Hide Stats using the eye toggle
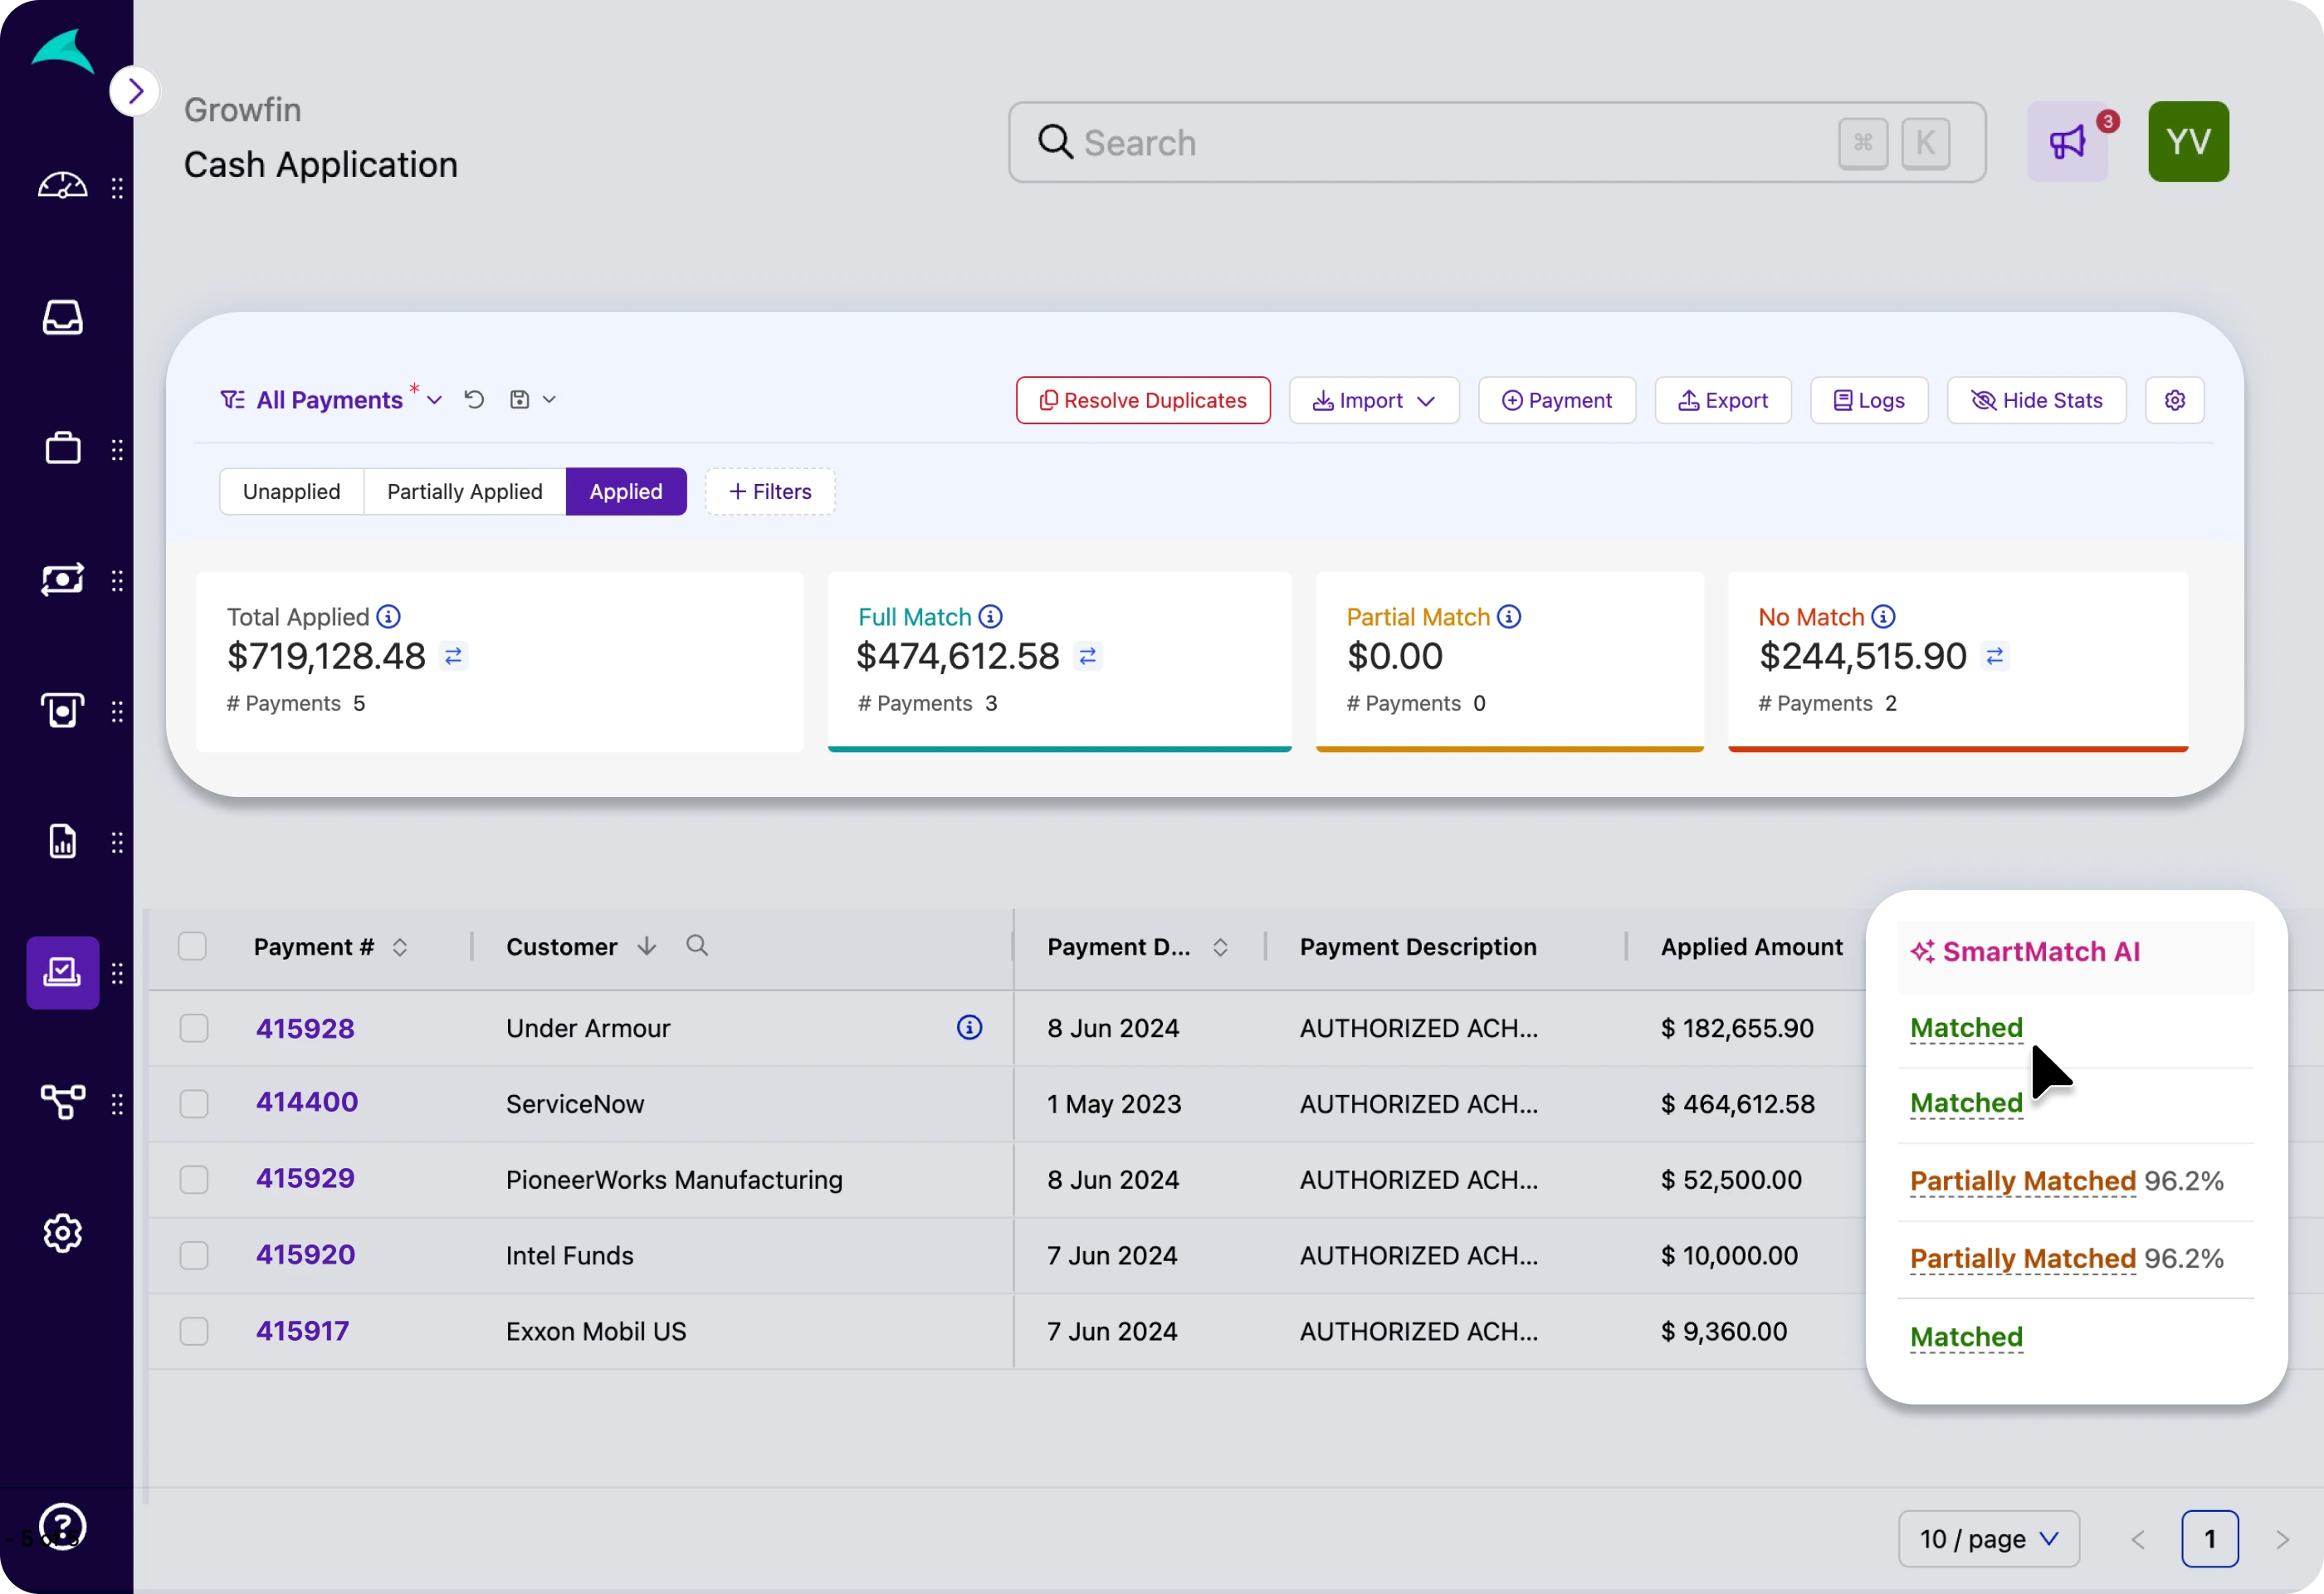The image size is (2324, 1594). click(2036, 400)
